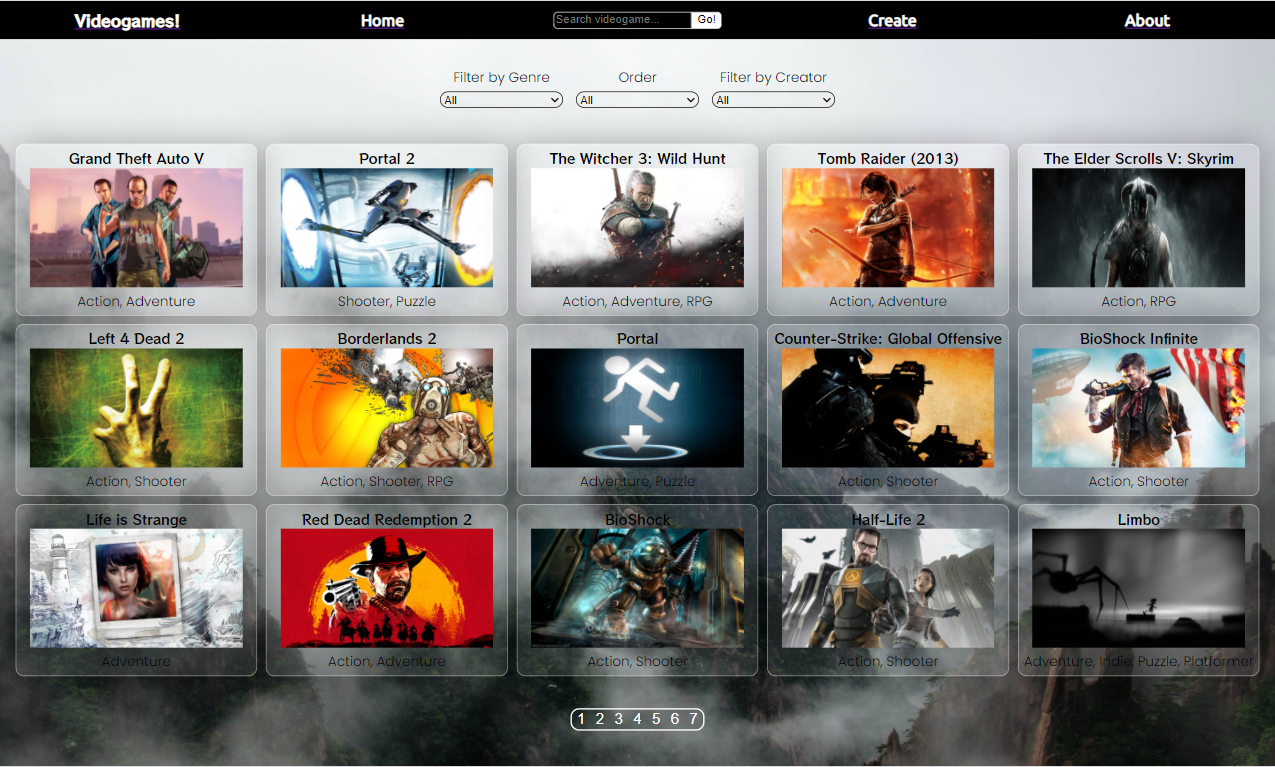Click 'Adventure, Puzzle' genres under Portal
This screenshot has height=767, width=1275.
tap(637, 481)
